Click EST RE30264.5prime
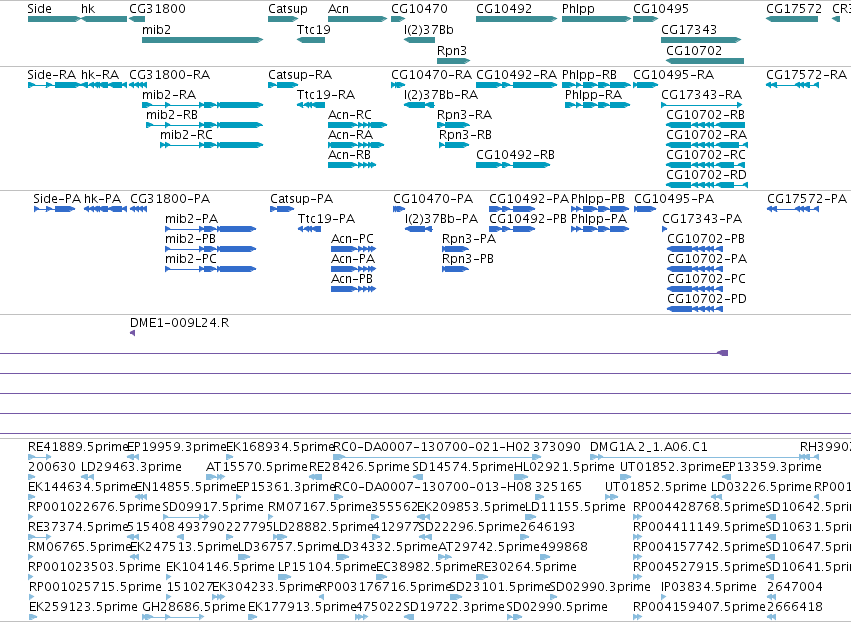 pyautogui.click(x=482, y=577)
